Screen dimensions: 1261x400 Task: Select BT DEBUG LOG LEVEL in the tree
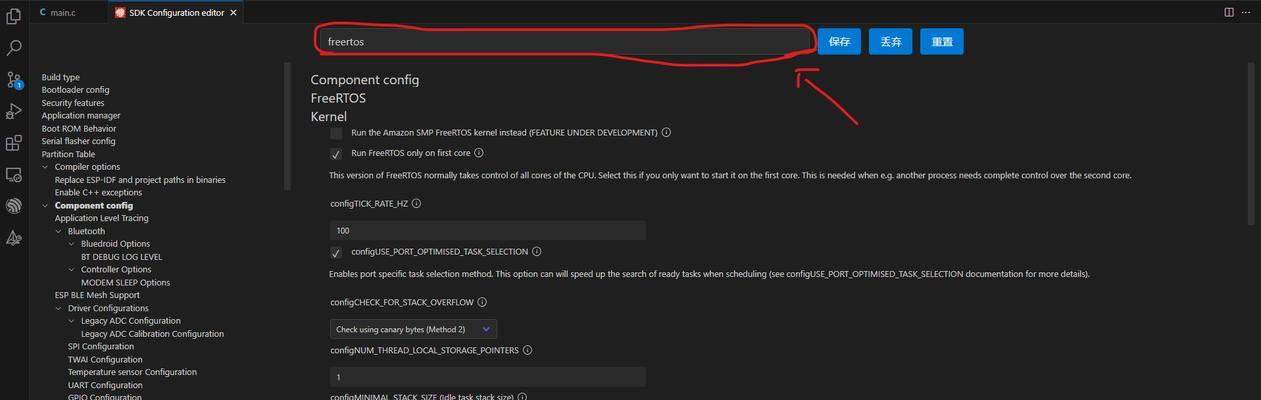click(x=121, y=257)
